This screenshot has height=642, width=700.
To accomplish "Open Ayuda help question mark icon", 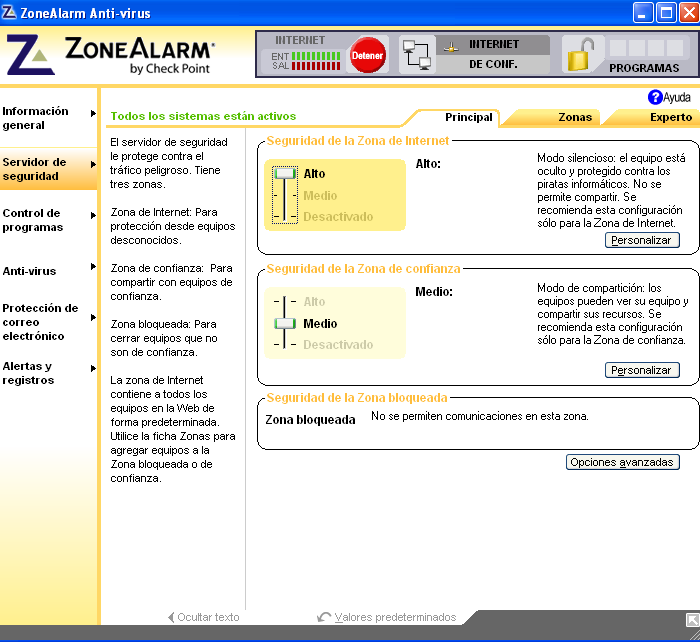I will click(655, 97).
